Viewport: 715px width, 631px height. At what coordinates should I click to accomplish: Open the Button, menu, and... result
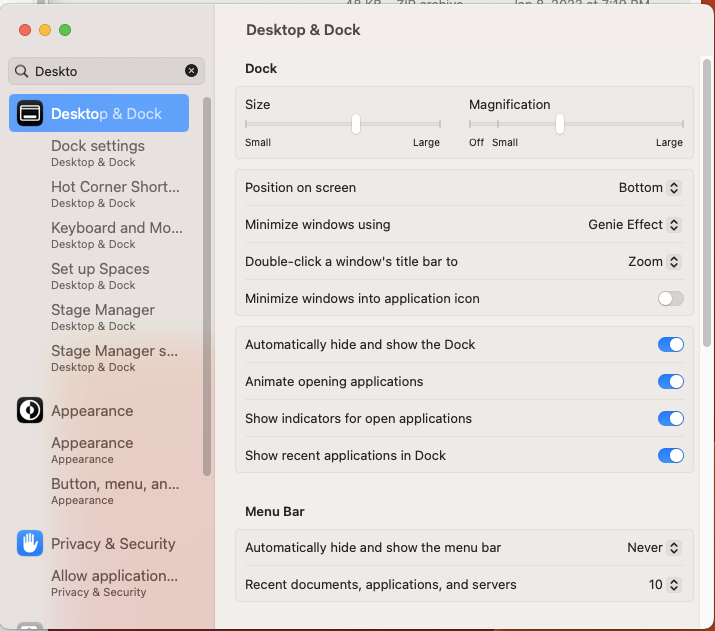click(x=115, y=491)
